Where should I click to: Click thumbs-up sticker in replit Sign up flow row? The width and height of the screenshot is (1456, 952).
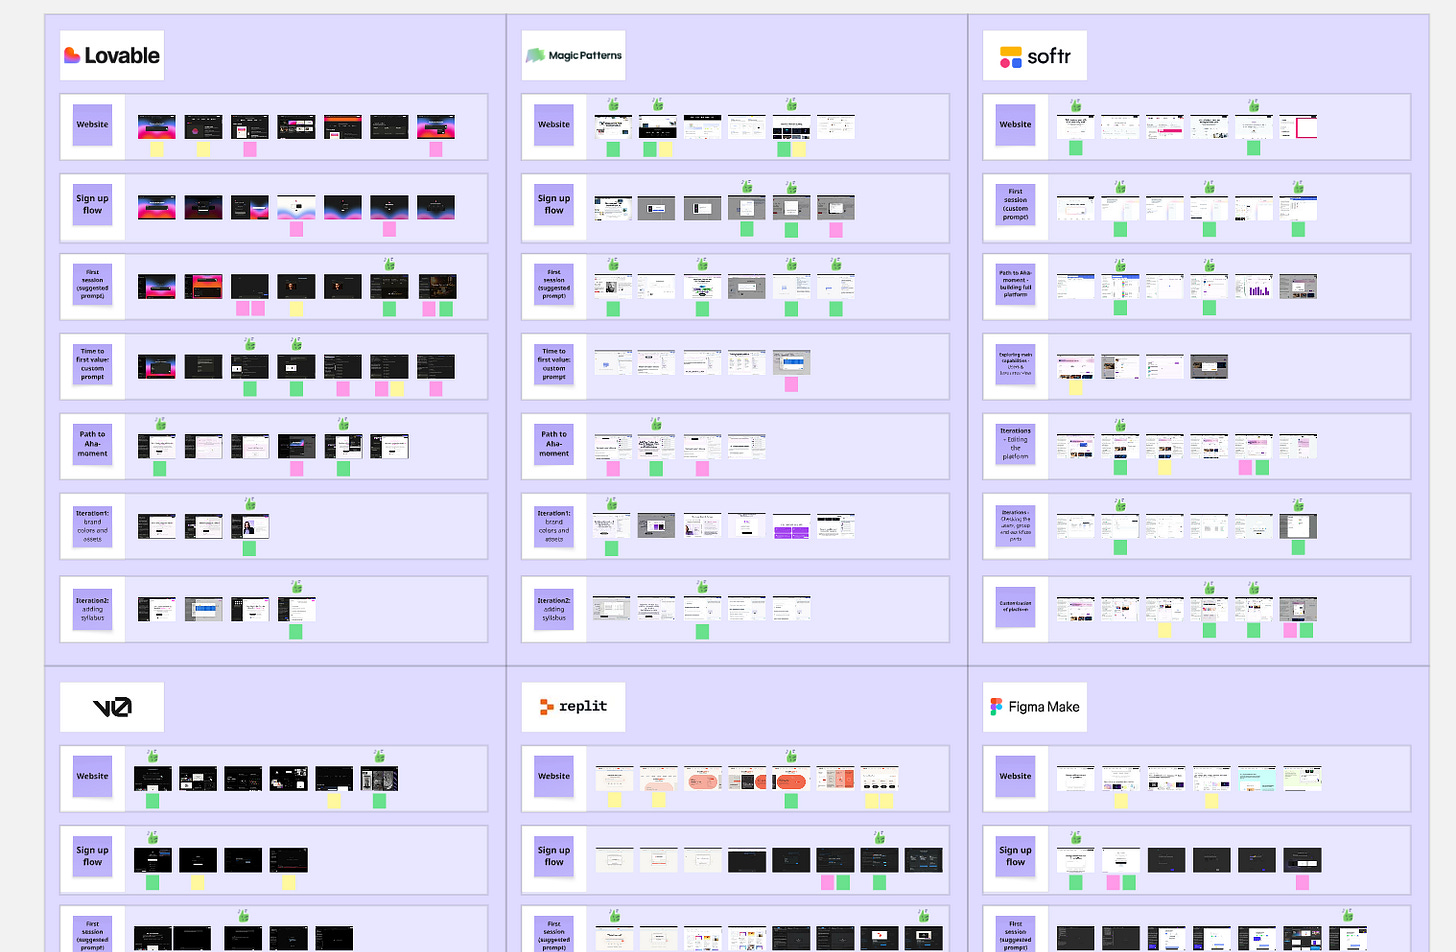[879, 837]
